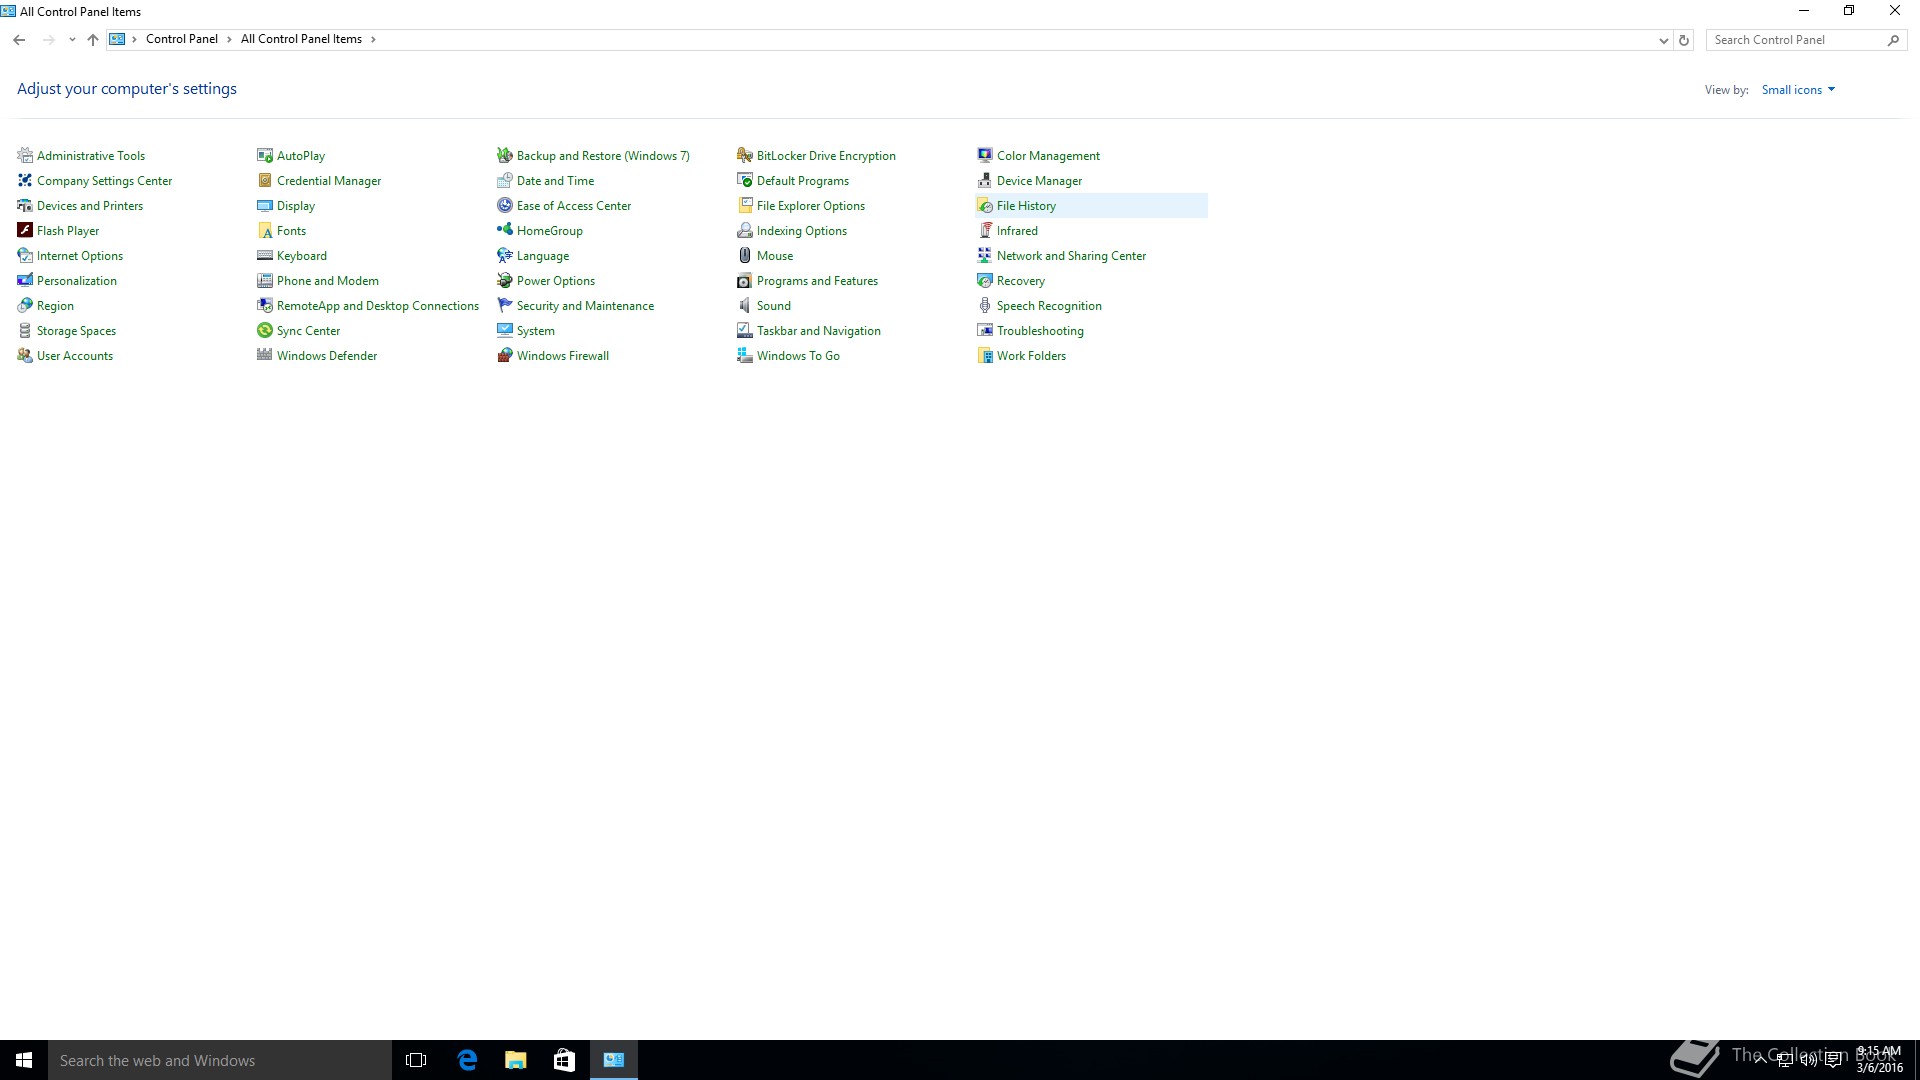The height and width of the screenshot is (1080, 1920).
Task: Open the Phone and Modem link
Action: (328, 280)
